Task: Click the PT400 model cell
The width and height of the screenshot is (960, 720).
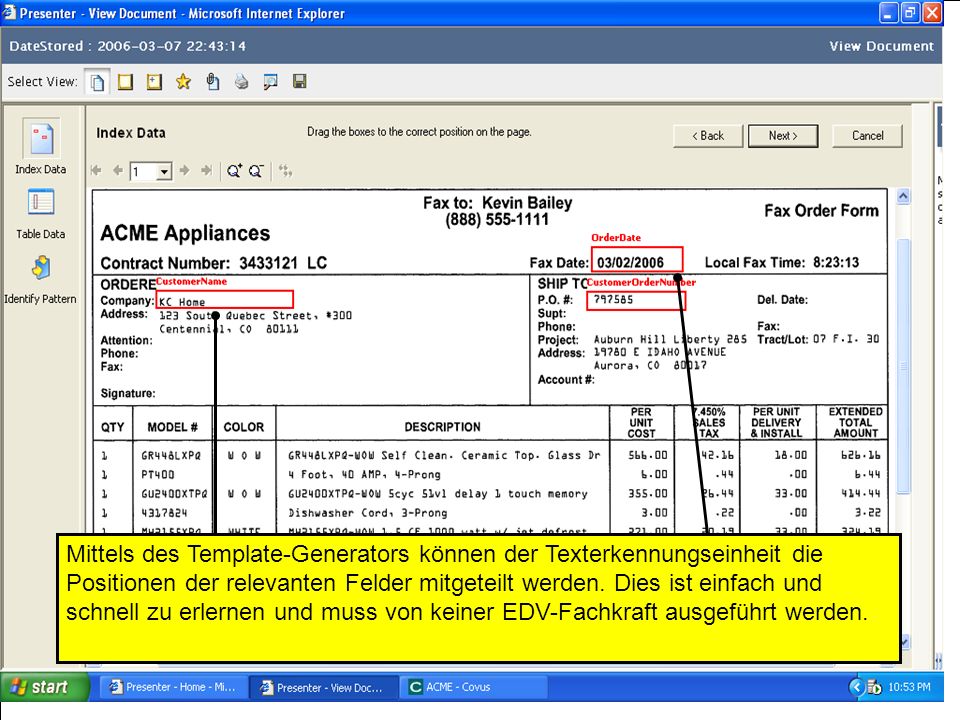Action: coord(158,474)
